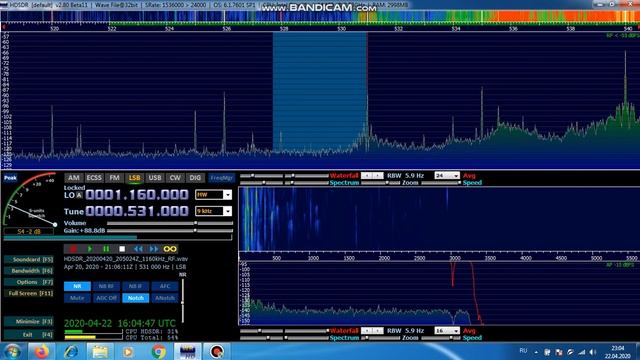This screenshot has width=640, height=360.
Task: Open Options [F7] menu
Action: [29, 282]
